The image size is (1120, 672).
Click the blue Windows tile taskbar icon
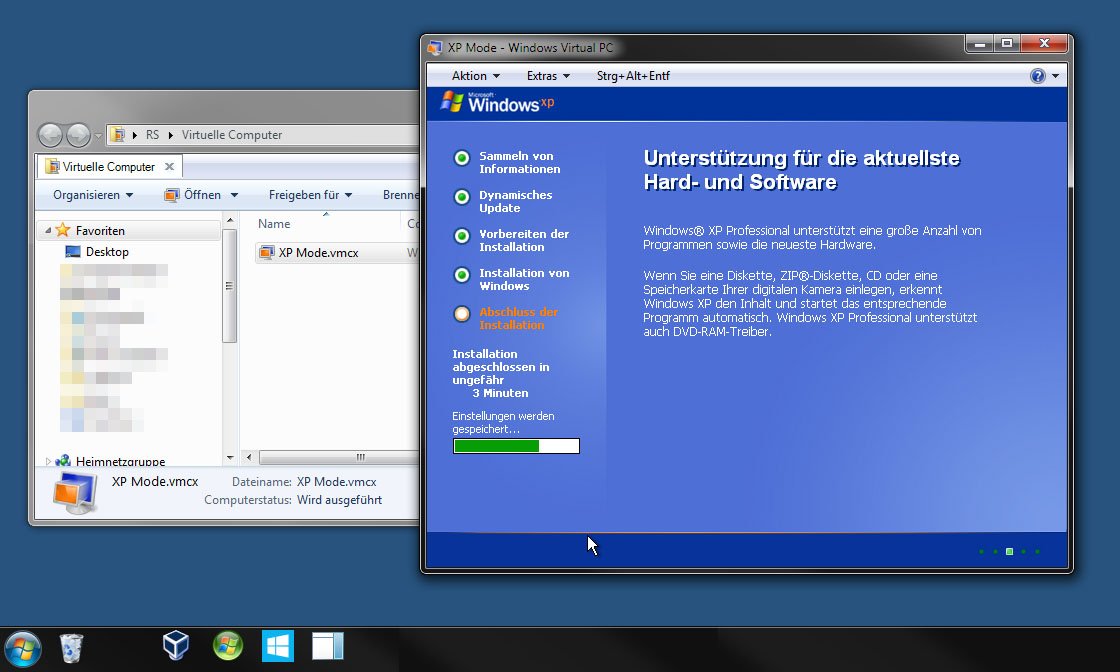278,646
